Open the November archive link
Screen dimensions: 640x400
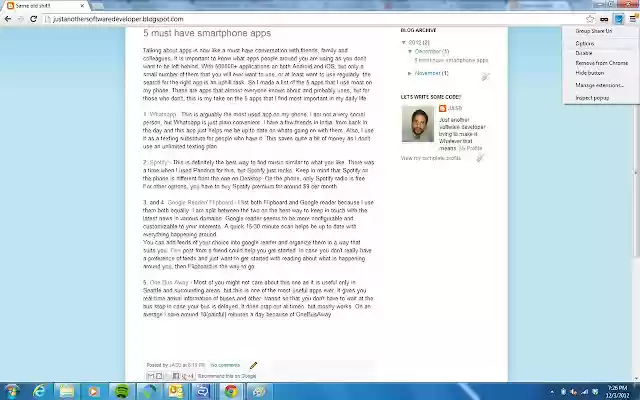pos(427,73)
